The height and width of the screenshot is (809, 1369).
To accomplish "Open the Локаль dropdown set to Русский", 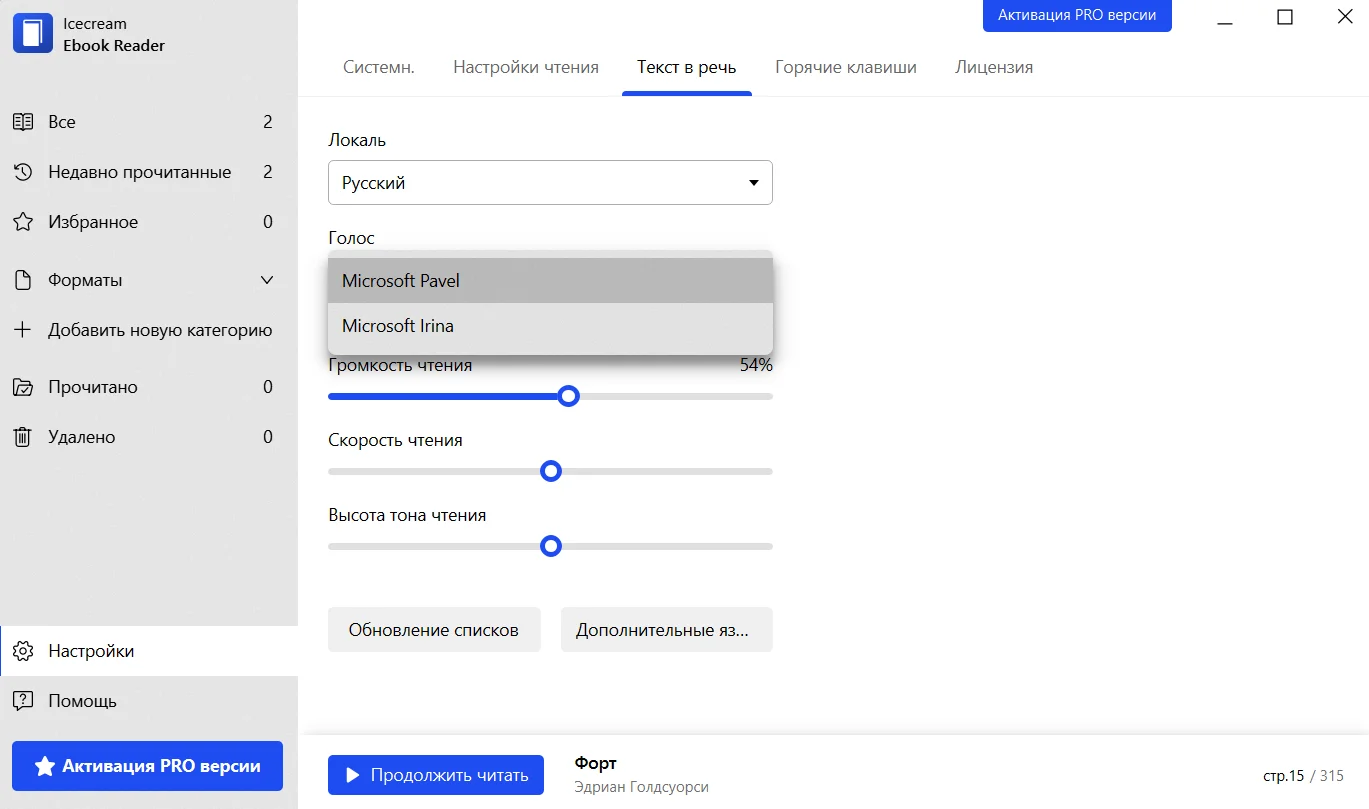I will 550,183.
